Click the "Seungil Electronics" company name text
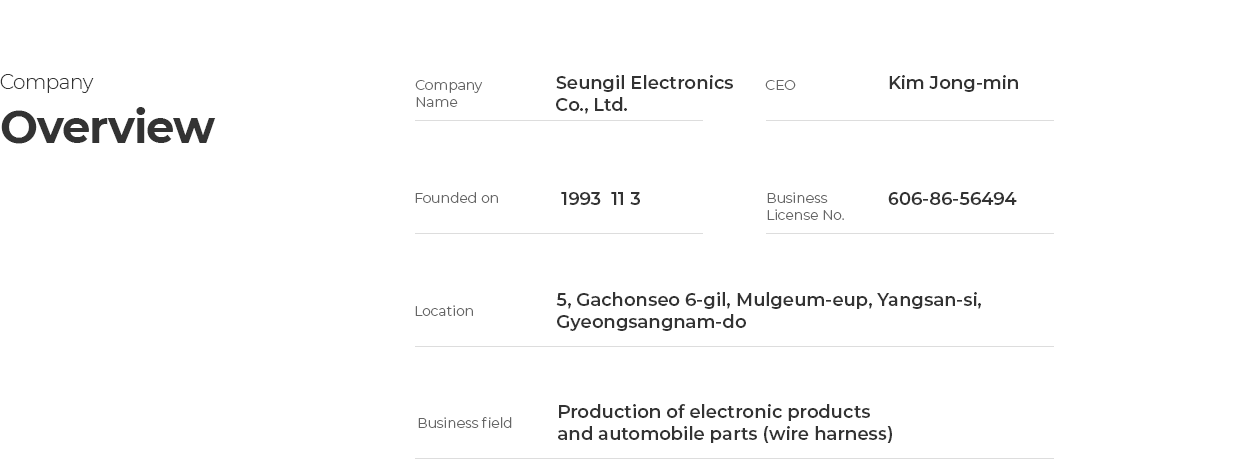The width and height of the screenshot is (1247, 474). pyautogui.click(x=644, y=83)
